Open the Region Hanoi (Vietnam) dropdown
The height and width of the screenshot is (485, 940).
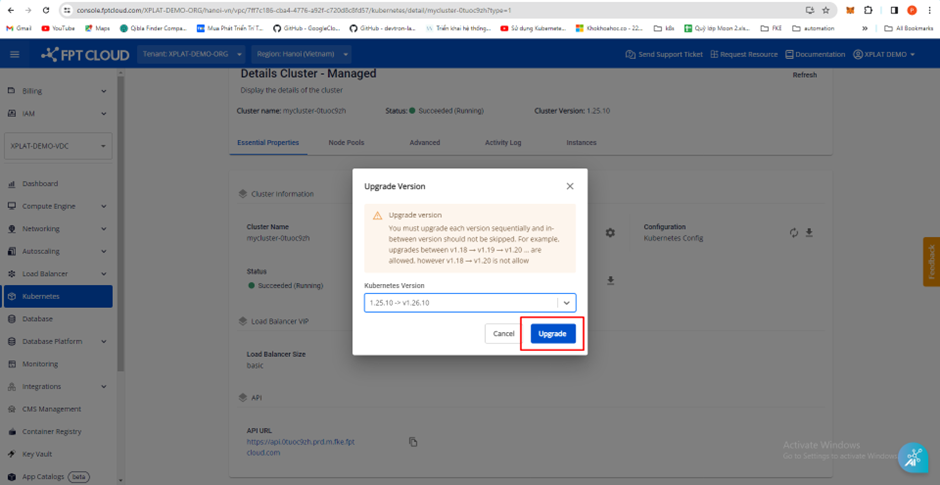pos(302,54)
